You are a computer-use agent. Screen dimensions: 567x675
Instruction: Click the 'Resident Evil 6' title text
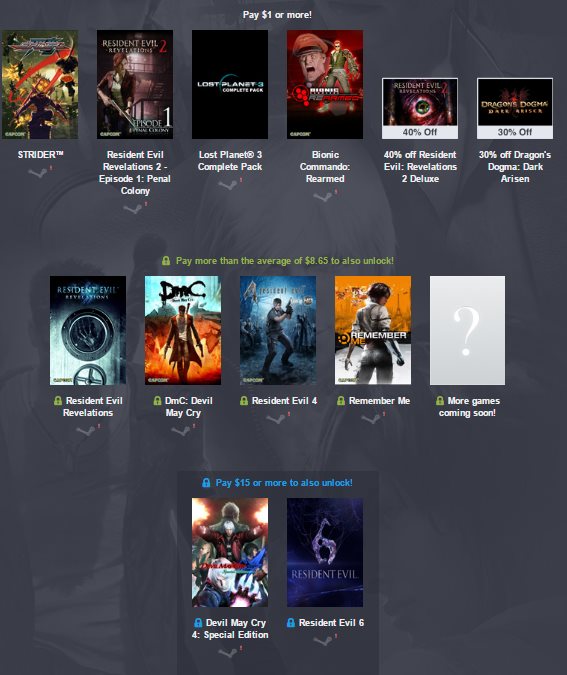(x=332, y=623)
